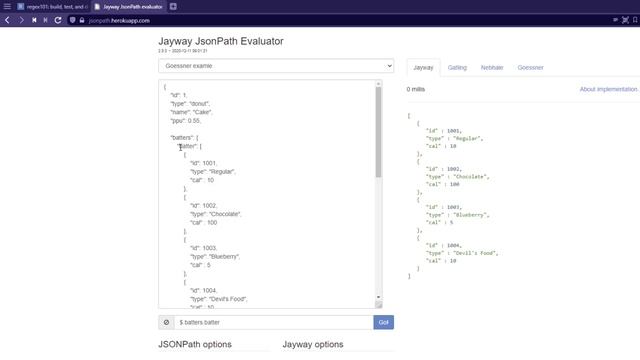Focus the $.batters.batter path input field
Image resolution: width=640 pixels, height=360 pixels.
click(x=273, y=322)
